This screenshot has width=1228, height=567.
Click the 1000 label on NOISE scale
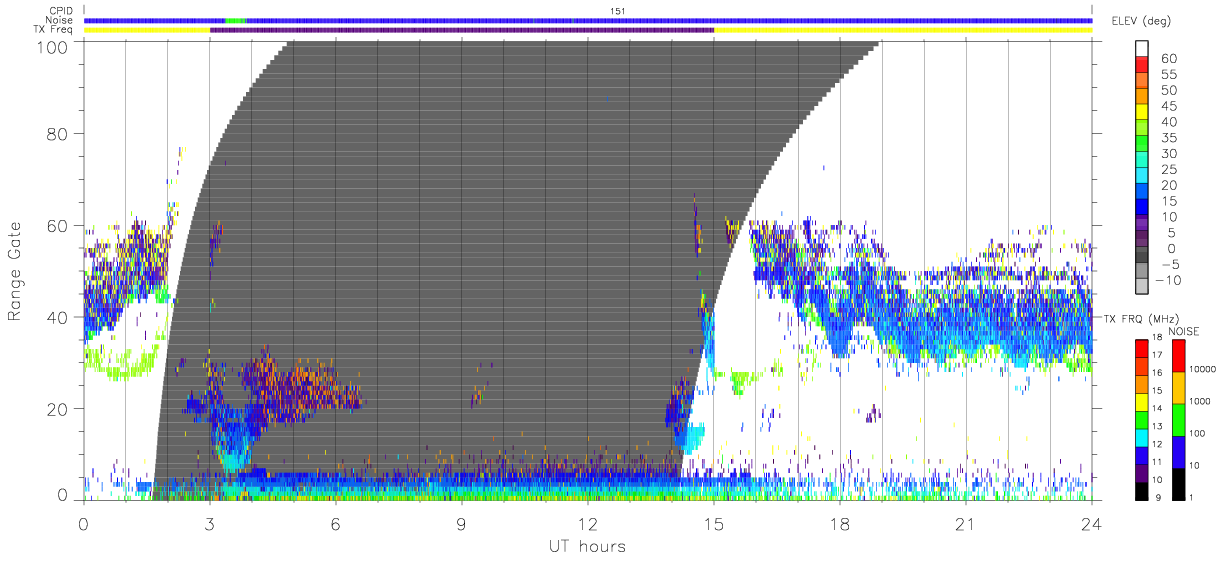pyautogui.click(x=1202, y=401)
